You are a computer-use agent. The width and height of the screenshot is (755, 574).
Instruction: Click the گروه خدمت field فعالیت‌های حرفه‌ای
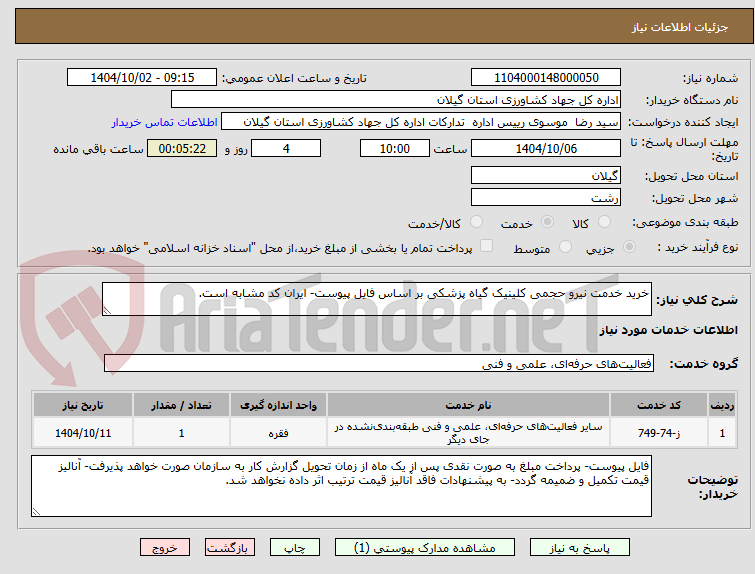(379, 364)
